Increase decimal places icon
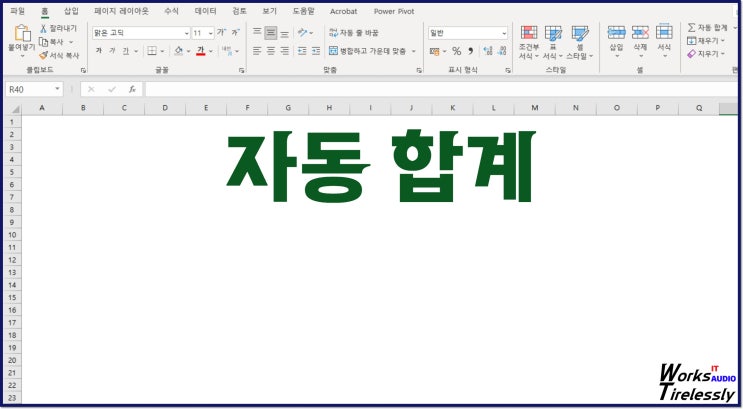Viewport: 743px width, 409px height. coord(488,51)
